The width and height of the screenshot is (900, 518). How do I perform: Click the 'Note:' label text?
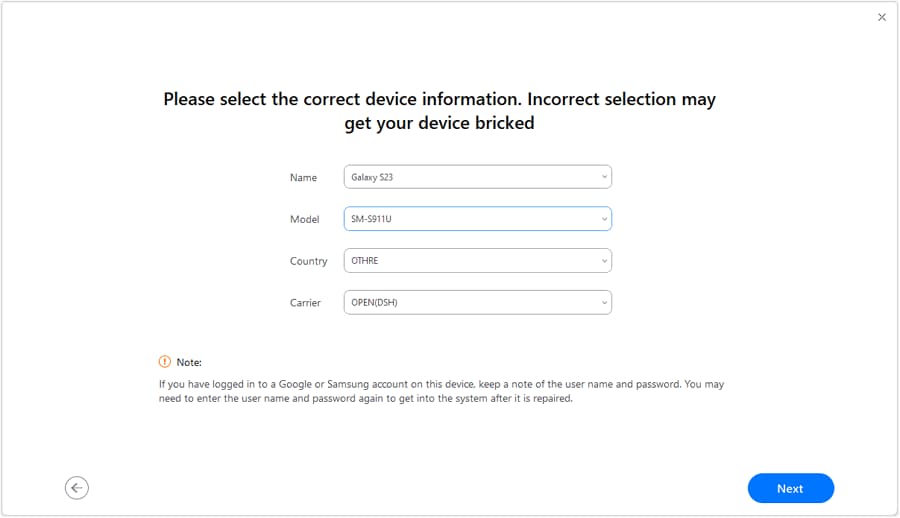click(x=189, y=362)
